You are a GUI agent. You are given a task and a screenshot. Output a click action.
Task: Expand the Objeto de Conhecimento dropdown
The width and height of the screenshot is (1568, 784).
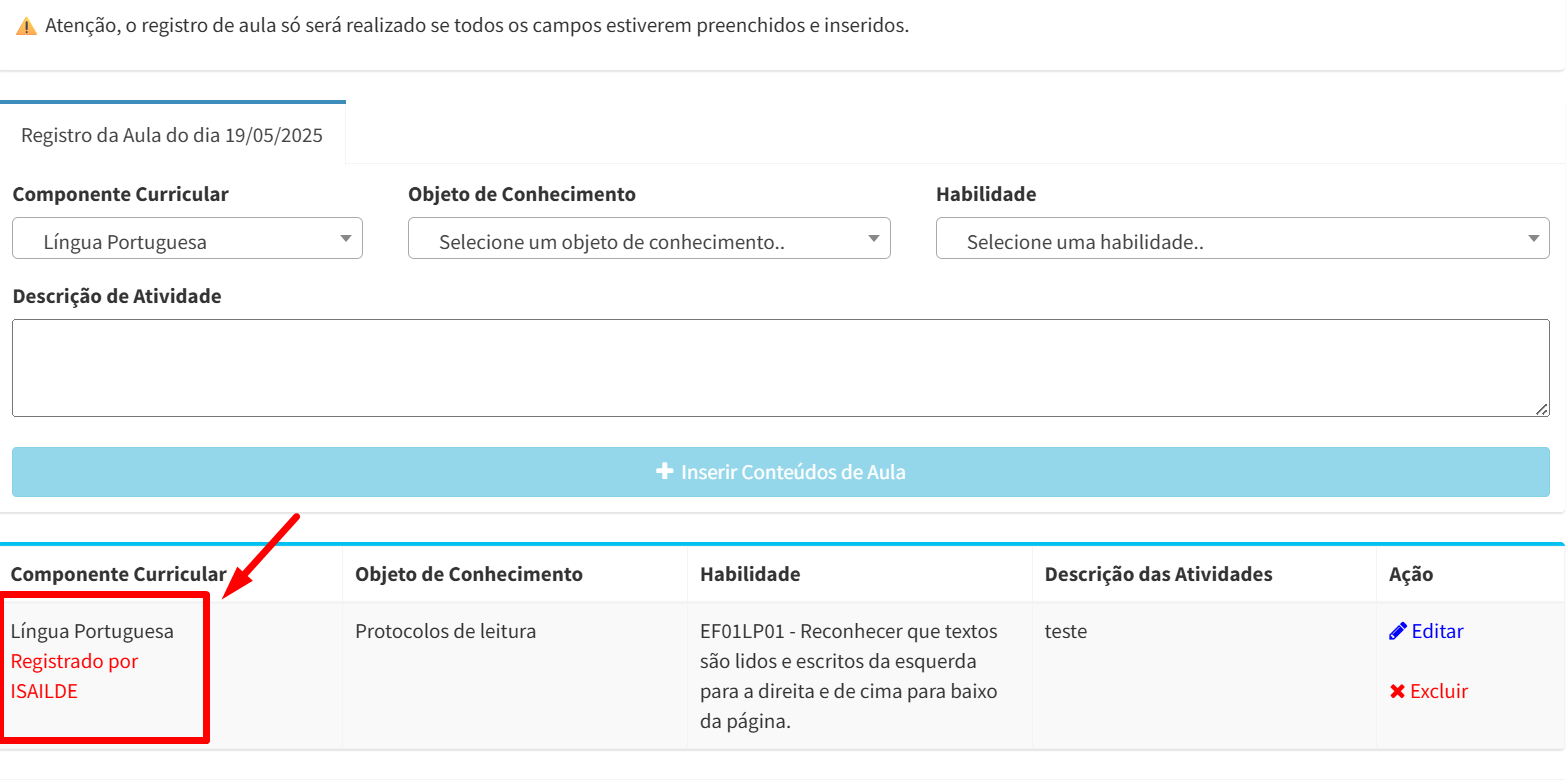649,239
